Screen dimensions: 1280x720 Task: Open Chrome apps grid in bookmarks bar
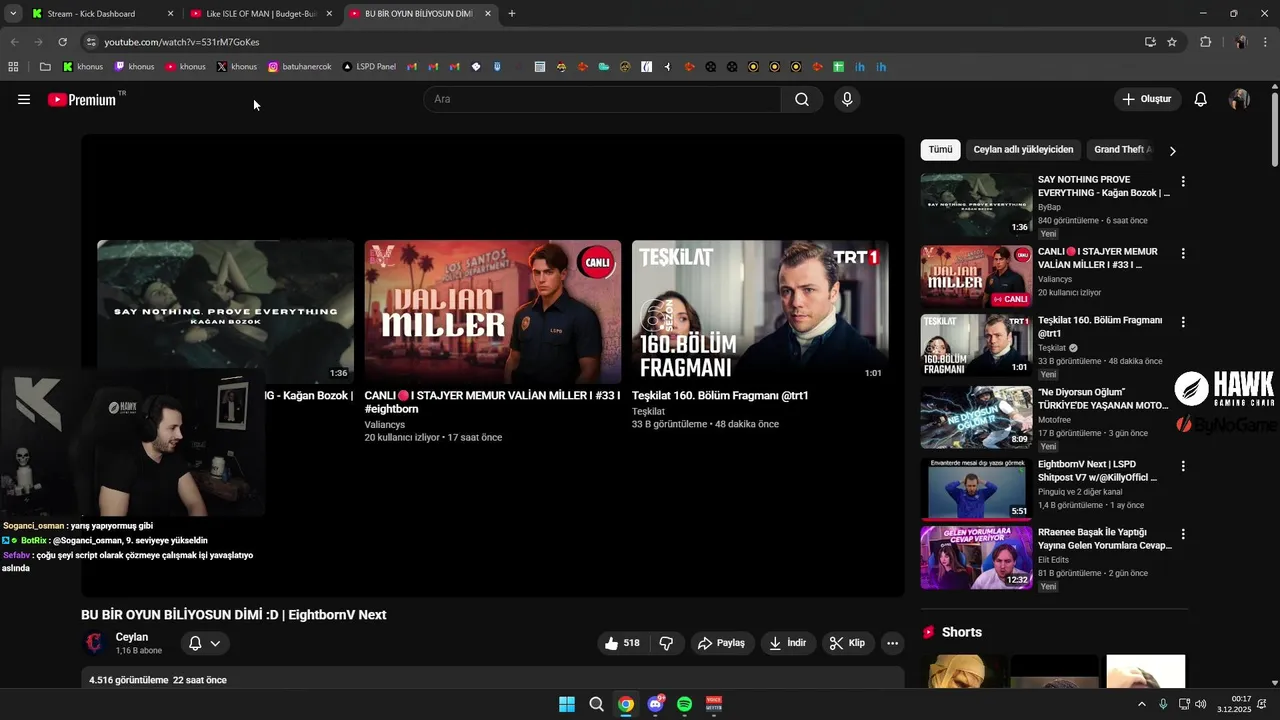click(x=13, y=67)
